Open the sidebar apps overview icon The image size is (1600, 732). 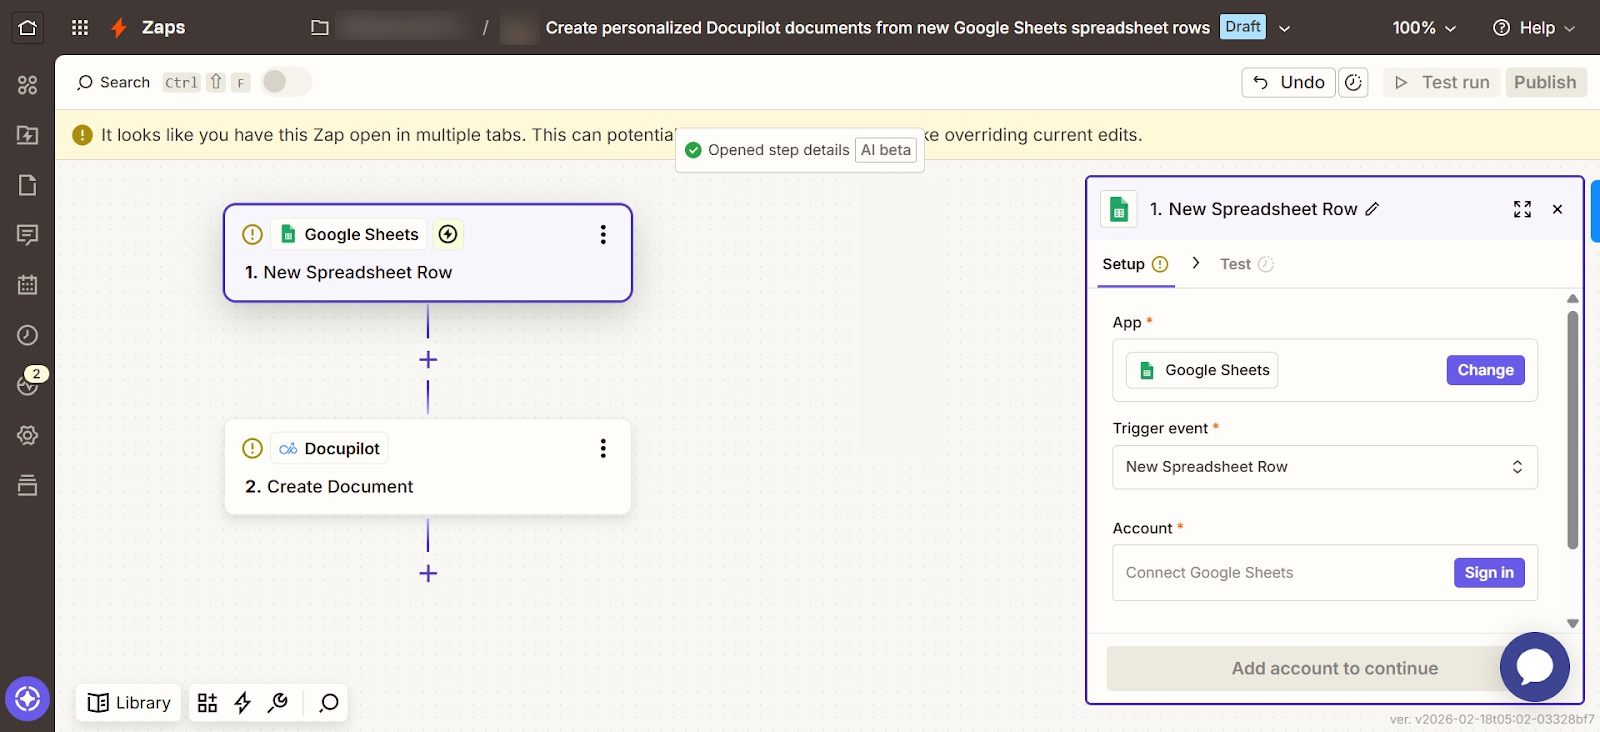pyautogui.click(x=28, y=85)
